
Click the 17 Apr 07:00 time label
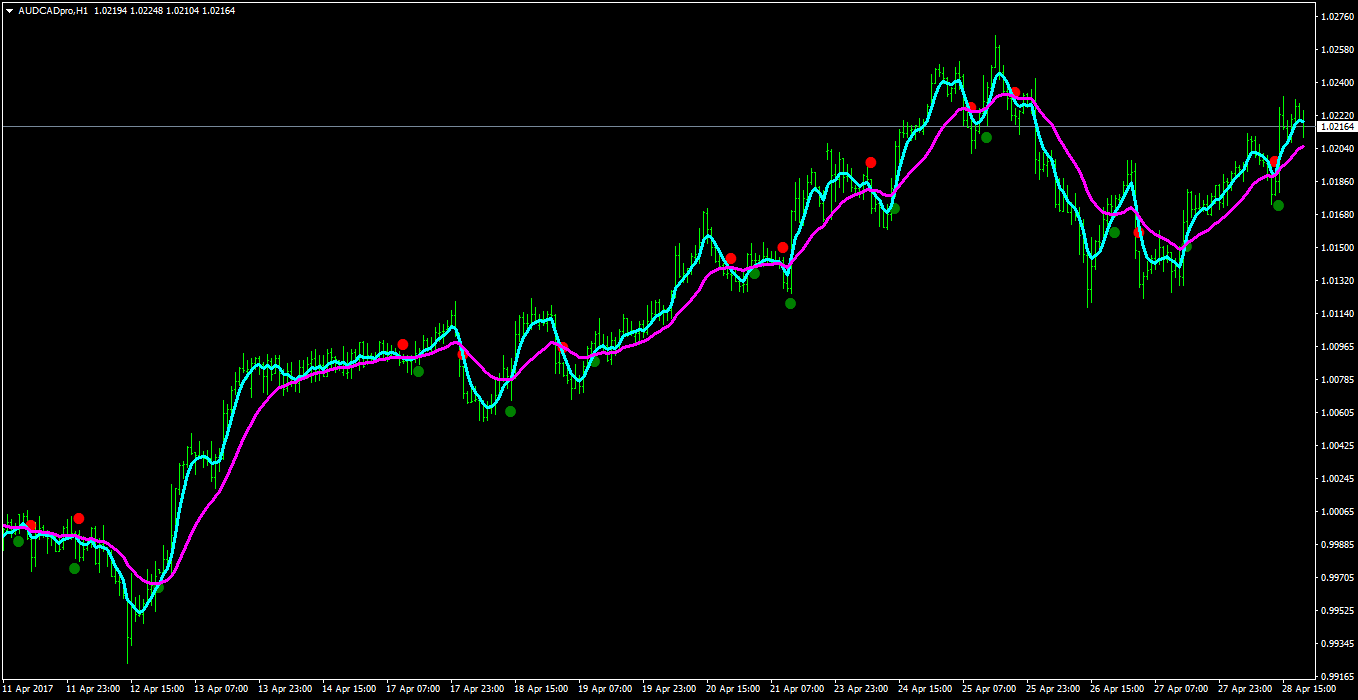tap(413, 689)
